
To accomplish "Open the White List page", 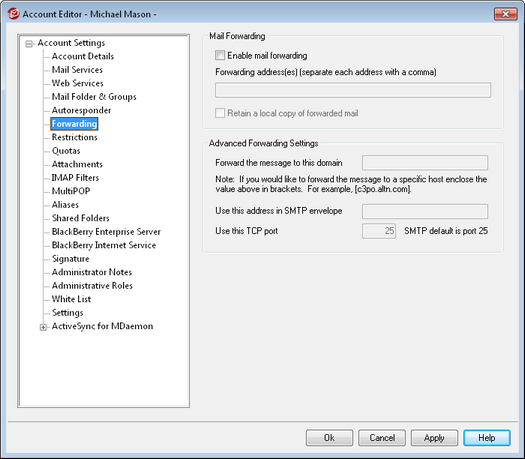I will tap(71, 299).
